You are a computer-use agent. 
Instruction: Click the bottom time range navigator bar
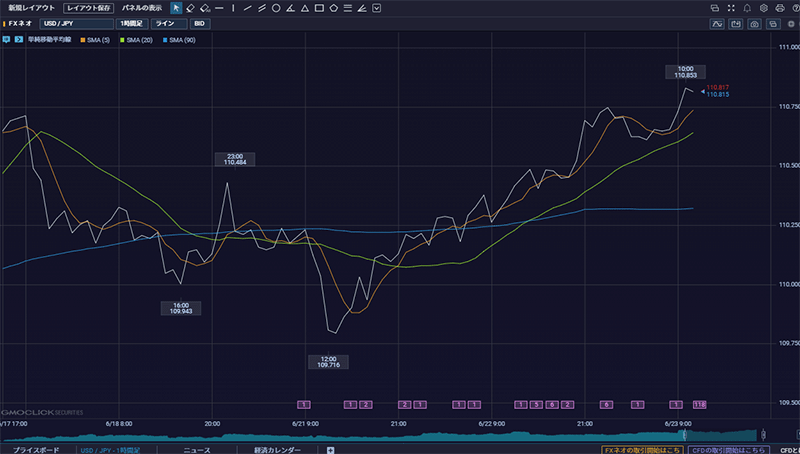click(400, 434)
